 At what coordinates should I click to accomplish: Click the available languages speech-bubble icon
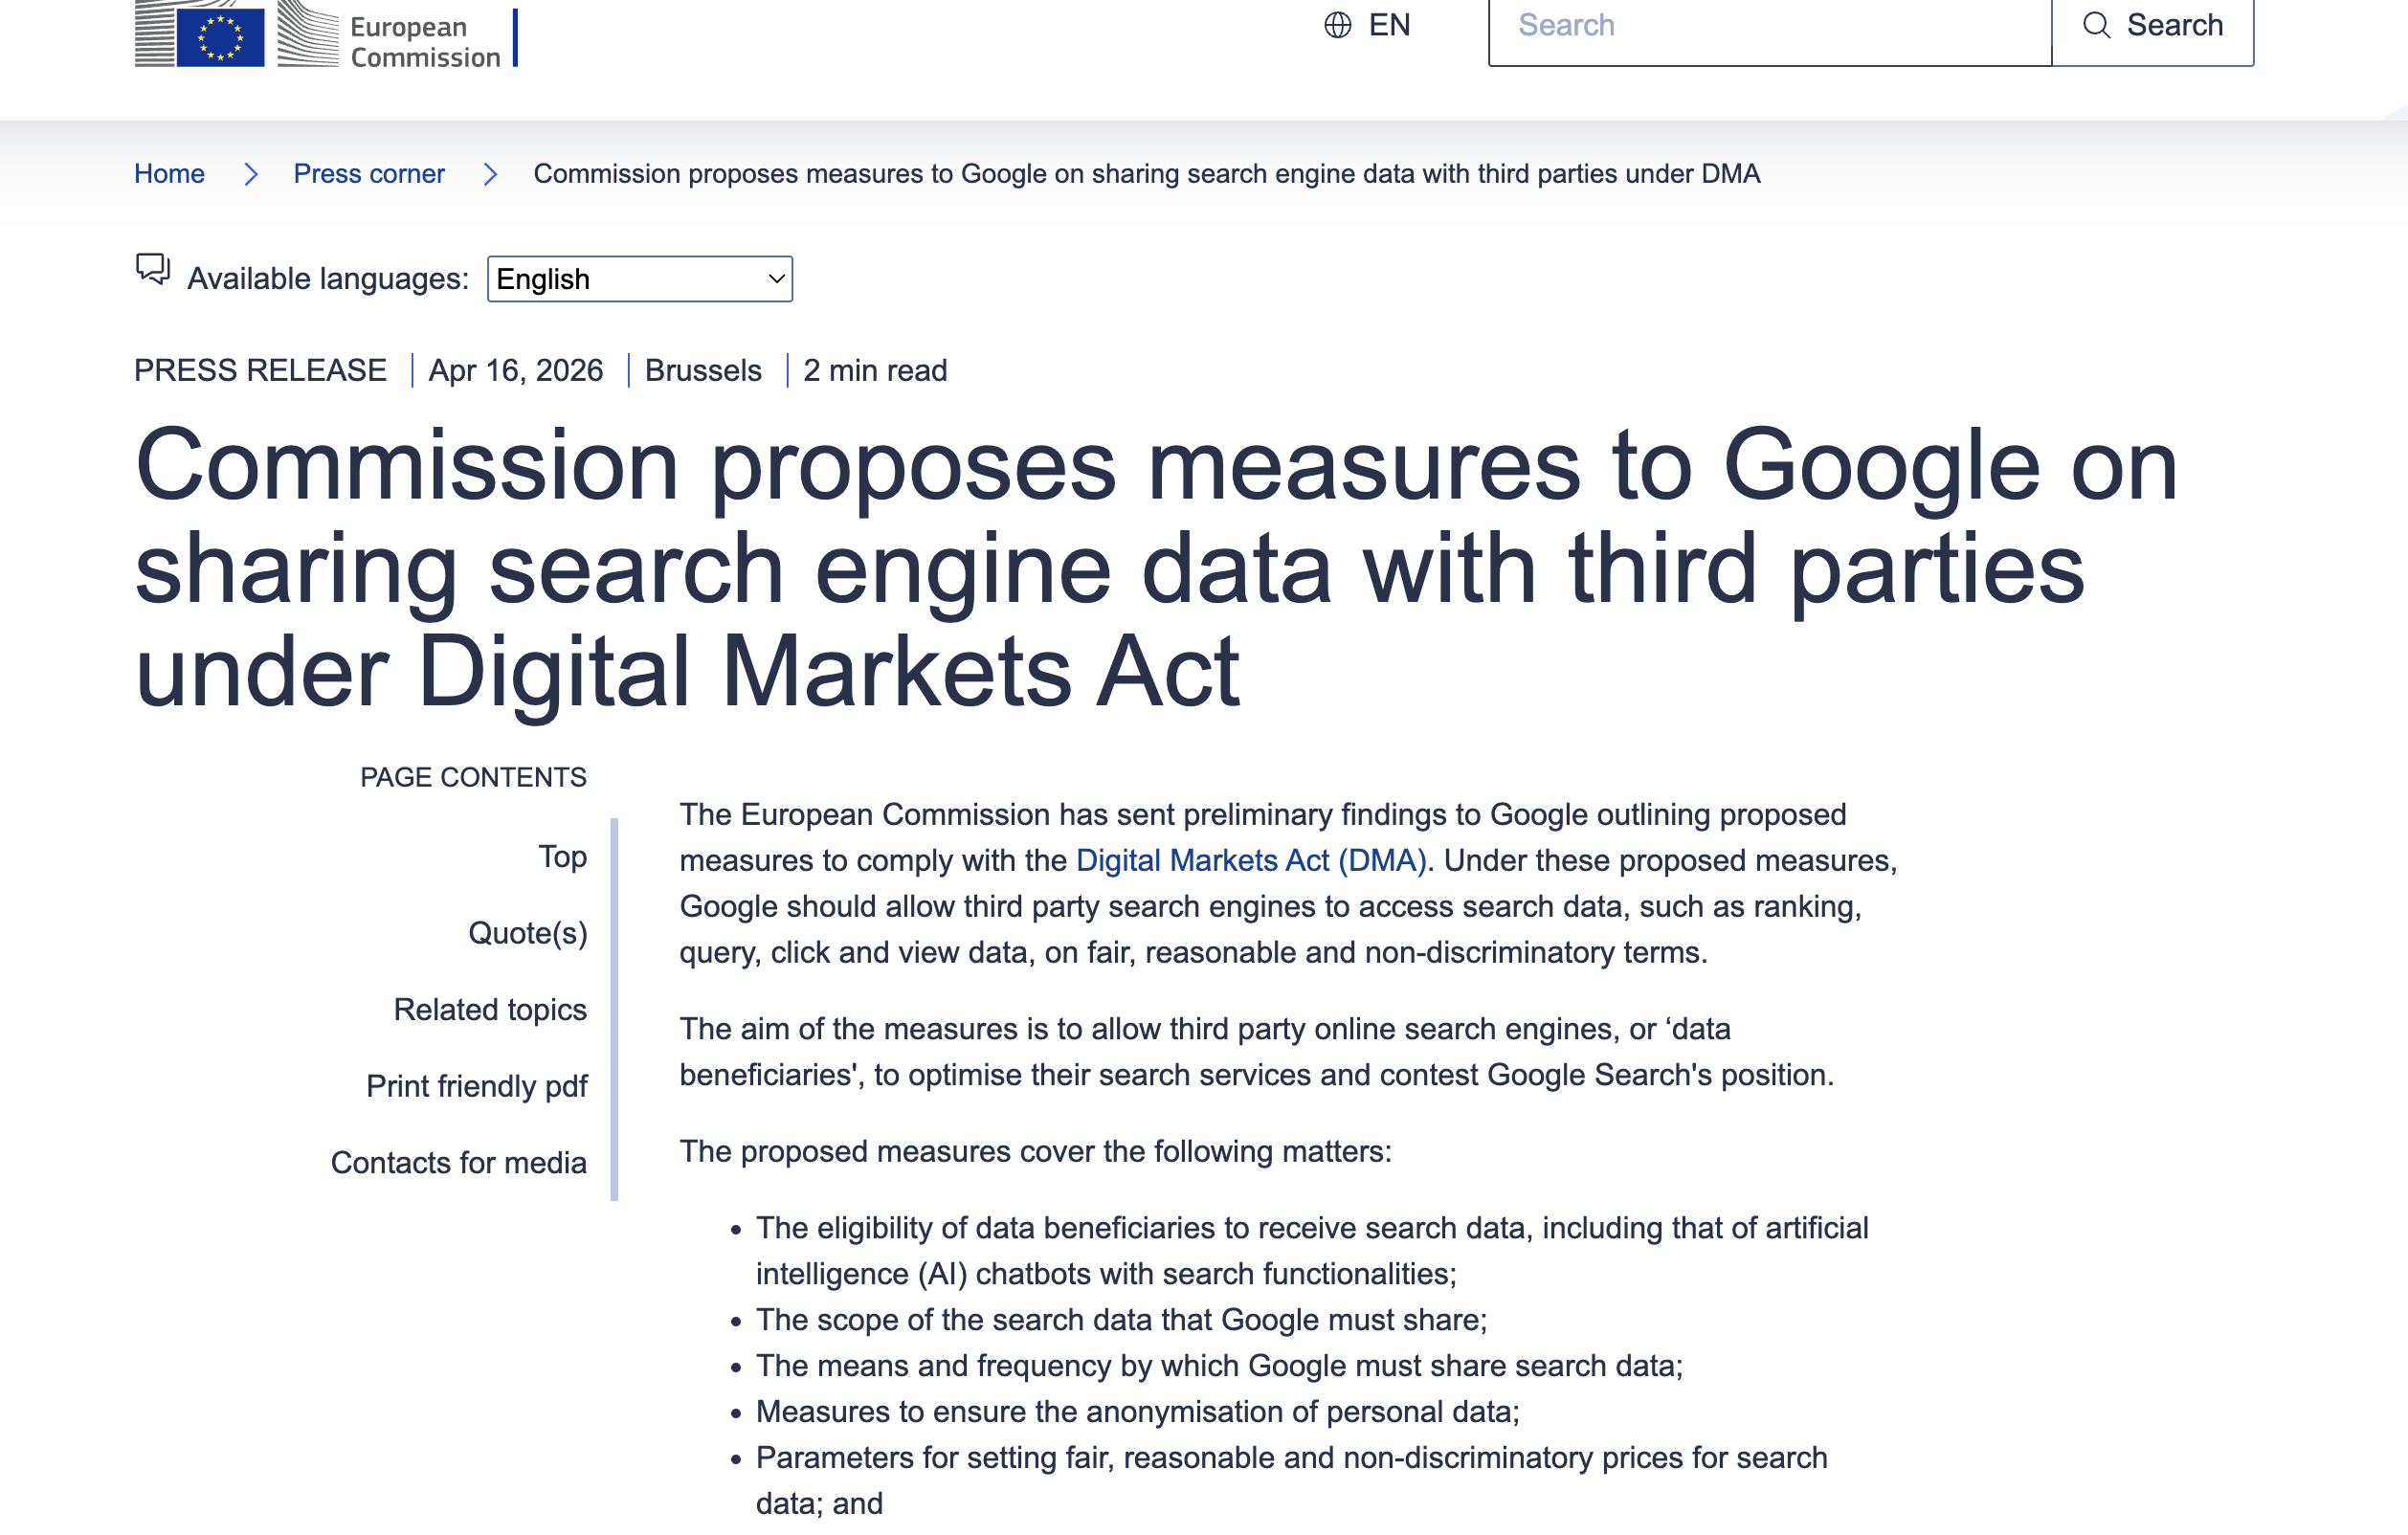point(153,270)
